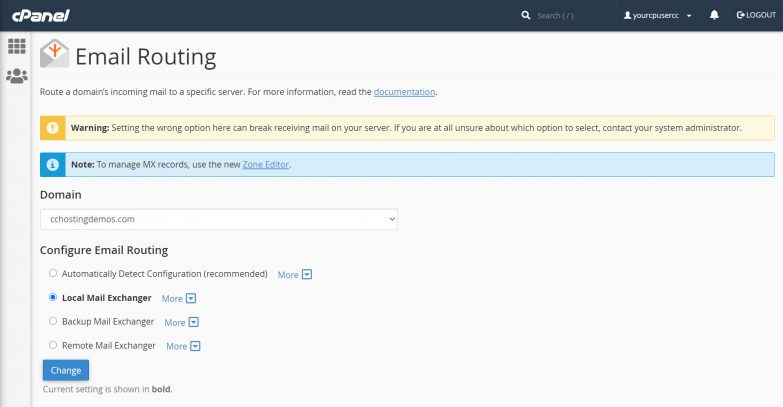Screen dimensions: 783x407
Task: Click the Email Routing envelope icon
Action: click(54, 54)
